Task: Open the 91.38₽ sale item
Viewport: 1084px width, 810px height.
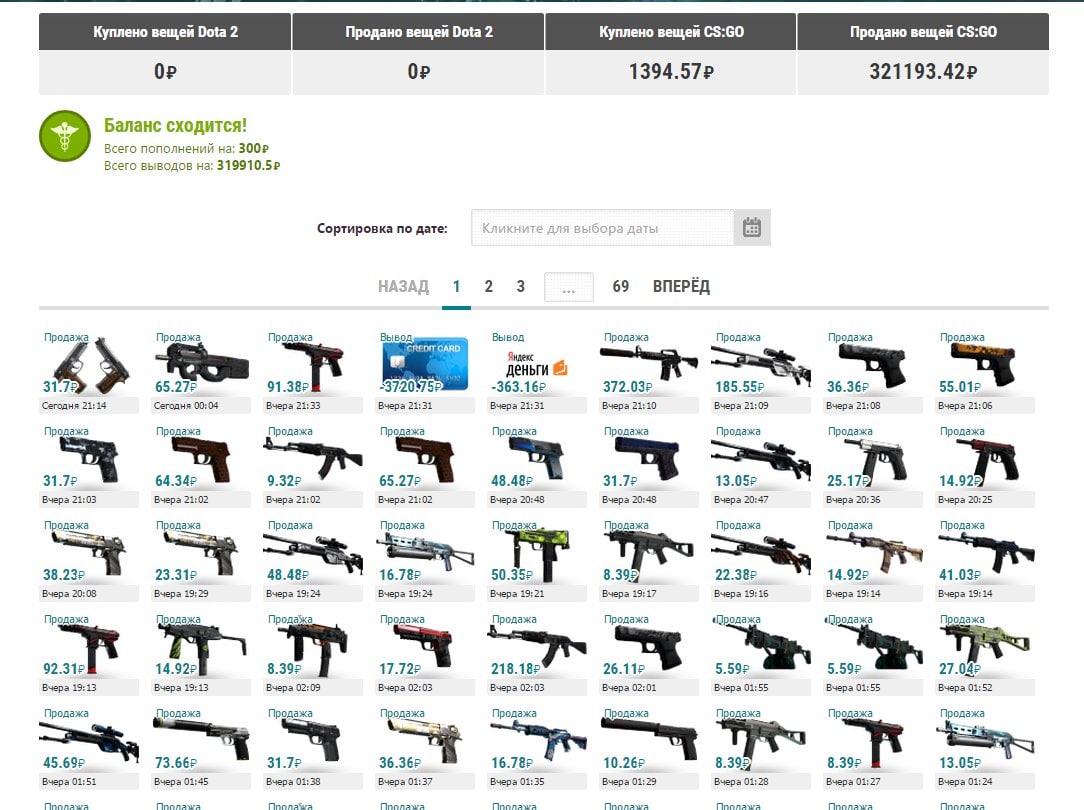Action: [313, 372]
